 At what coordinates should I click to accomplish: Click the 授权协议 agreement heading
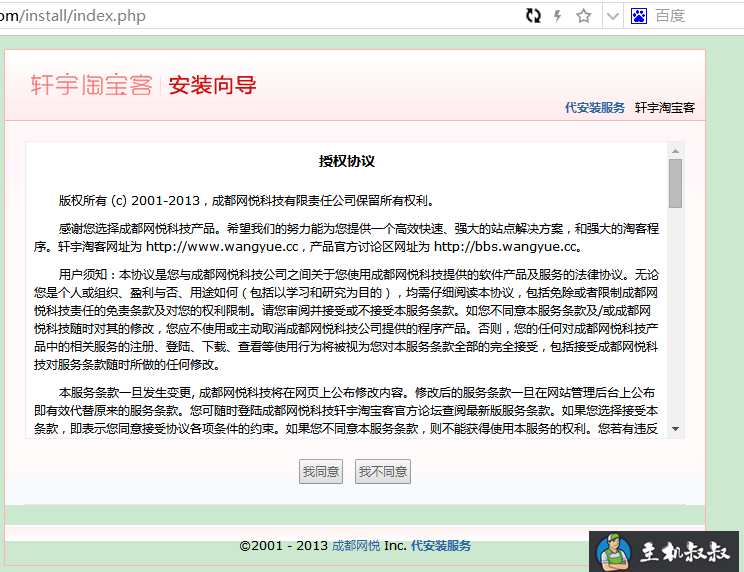tap(346, 161)
